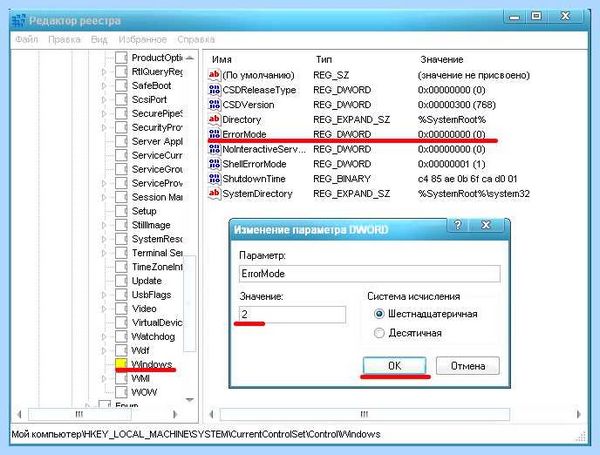Select the SystemDirectory string value icon

(214, 194)
